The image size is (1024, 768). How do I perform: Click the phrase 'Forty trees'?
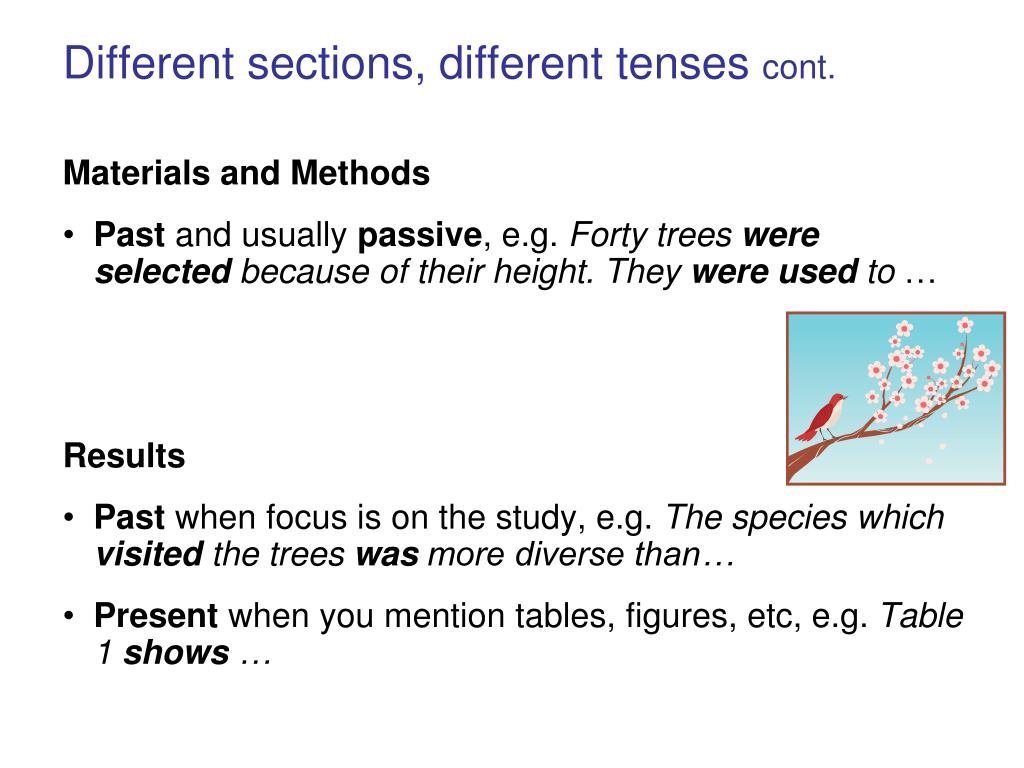[x=650, y=235]
